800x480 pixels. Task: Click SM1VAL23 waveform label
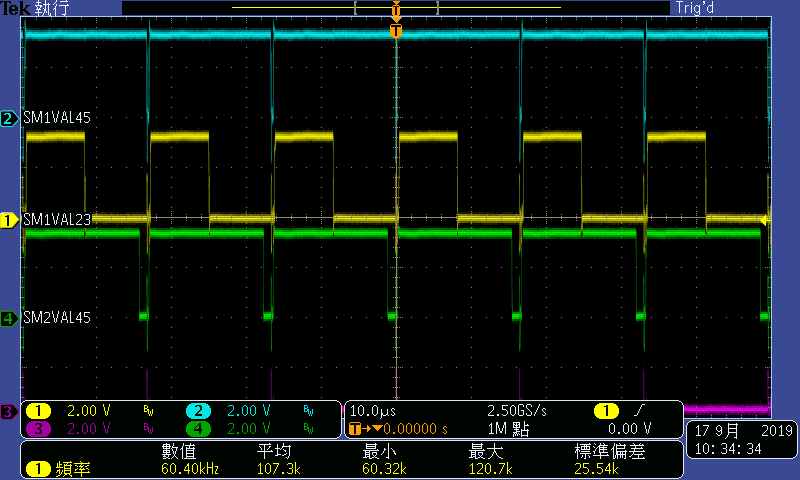point(57,220)
